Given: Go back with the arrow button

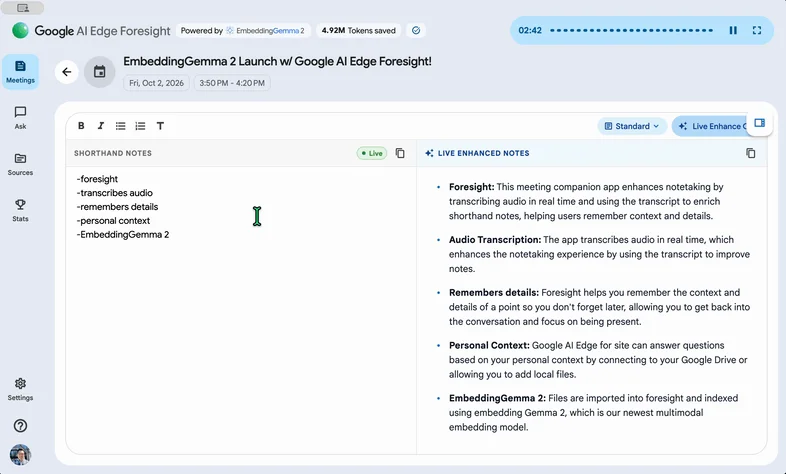Looking at the screenshot, I should pos(67,72).
